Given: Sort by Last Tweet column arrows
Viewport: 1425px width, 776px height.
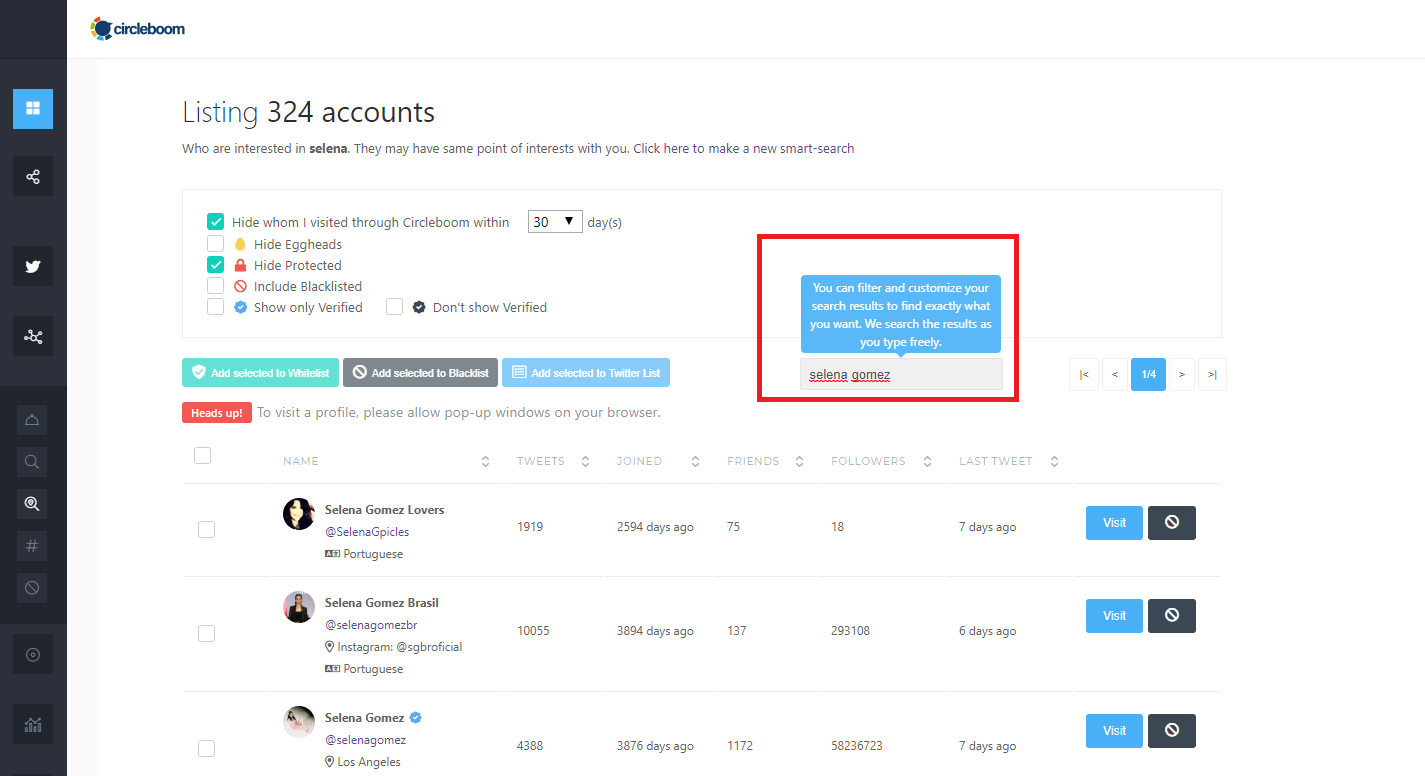Looking at the screenshot, I should point(1055,461).
